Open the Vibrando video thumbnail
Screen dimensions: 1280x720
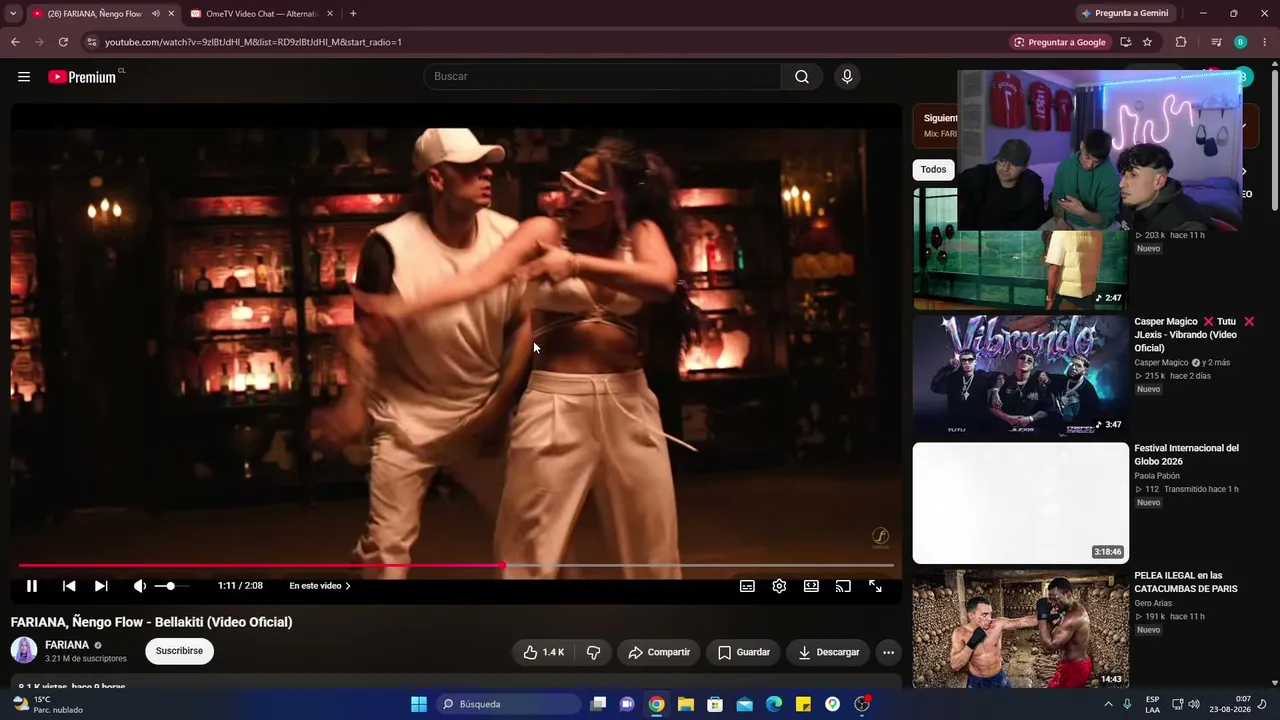point(1021,375)
